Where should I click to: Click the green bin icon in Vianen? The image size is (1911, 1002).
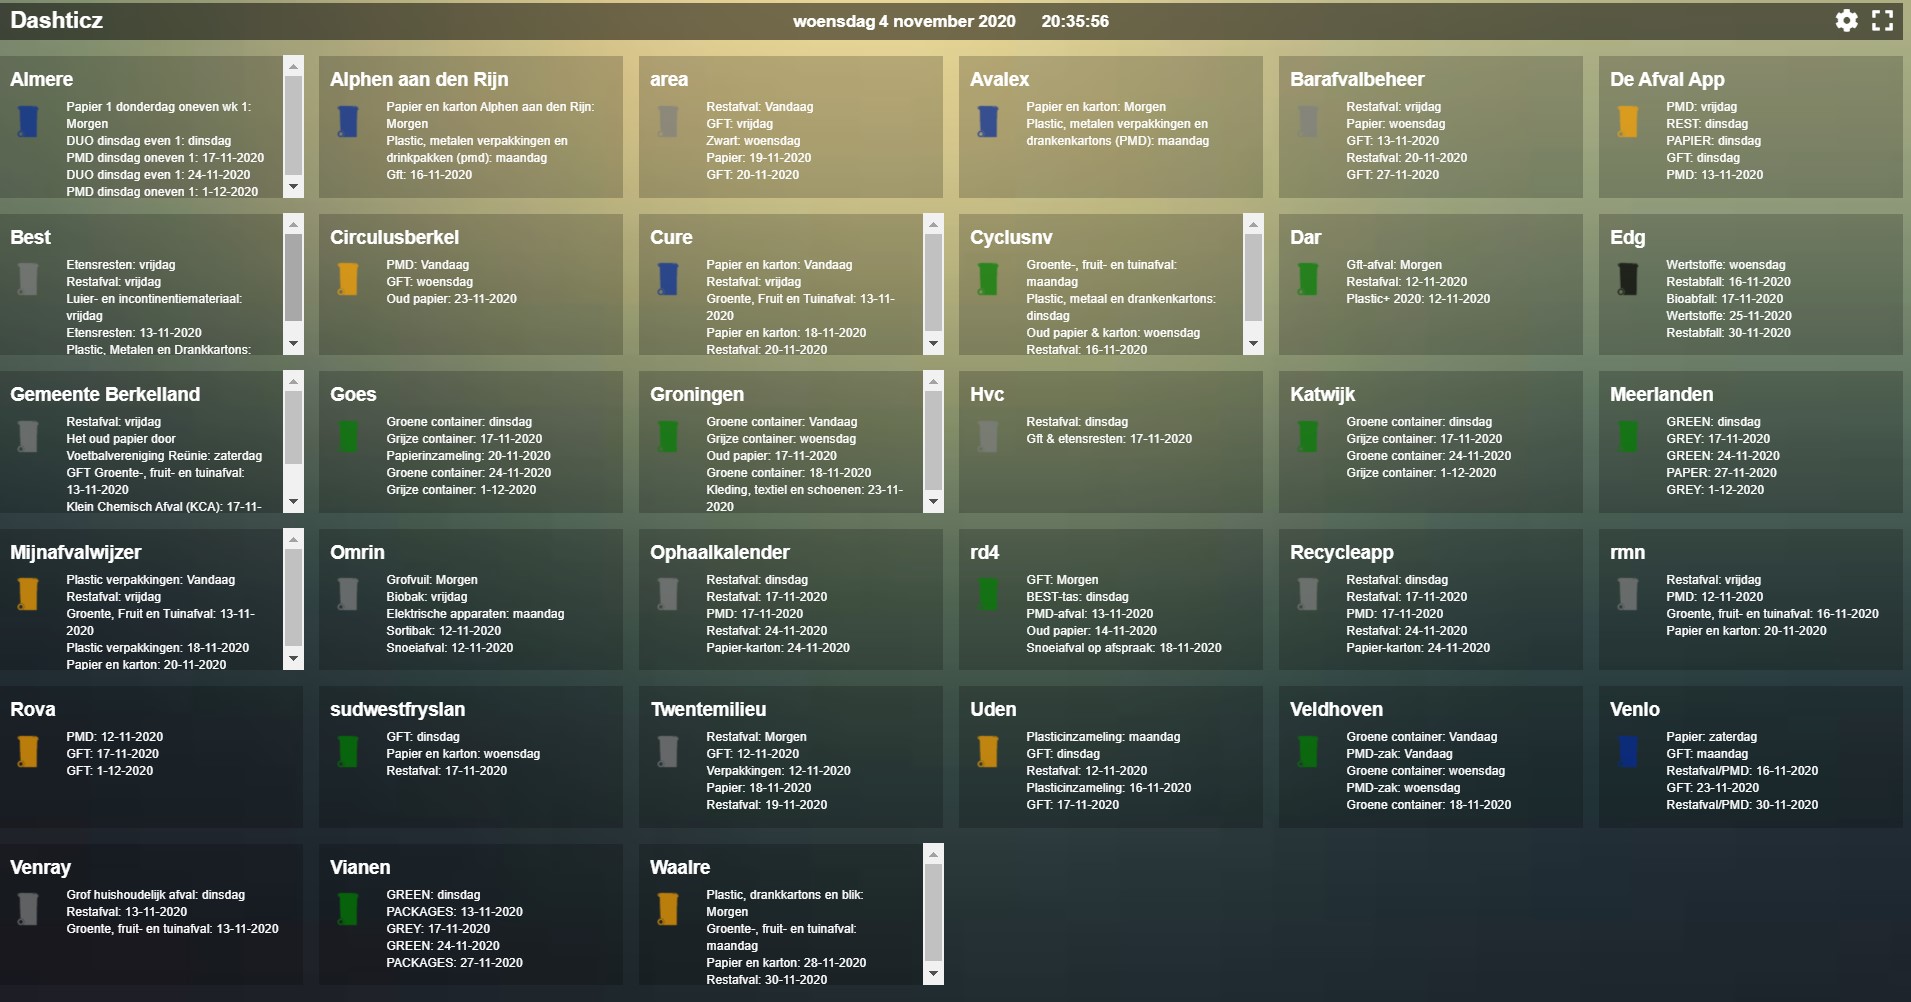pos(348,909)
